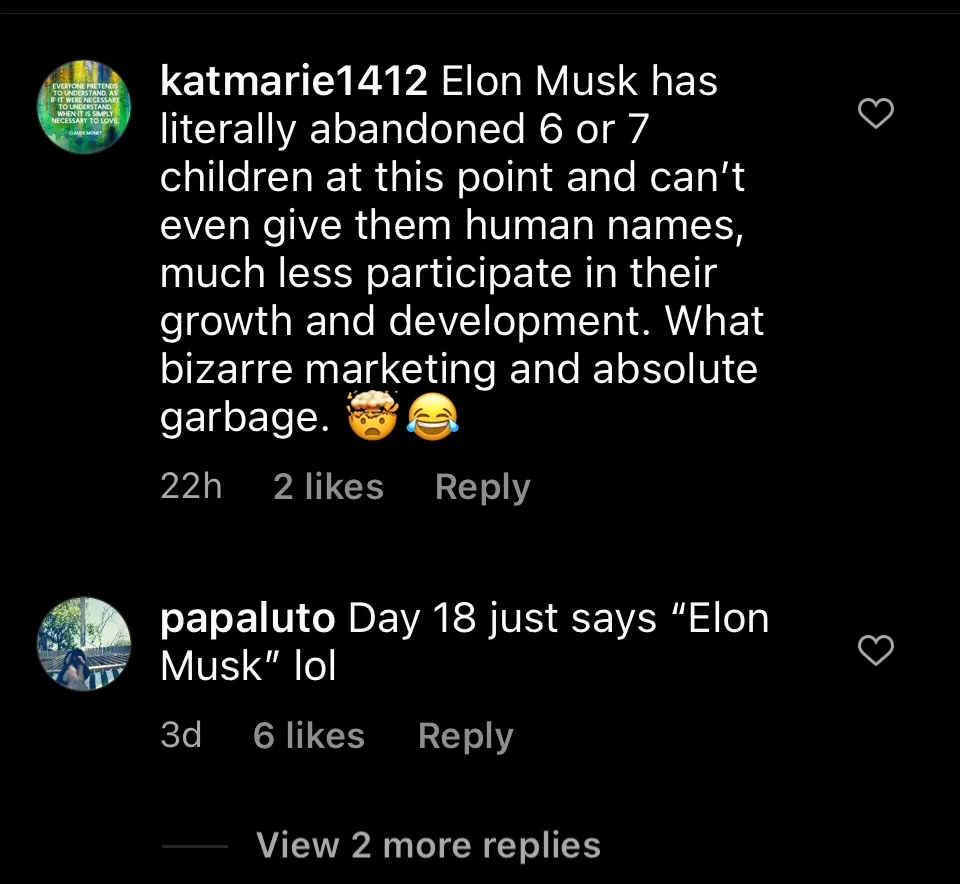Like papaluto's comment with the heart icon

click(x=876, y=651)
